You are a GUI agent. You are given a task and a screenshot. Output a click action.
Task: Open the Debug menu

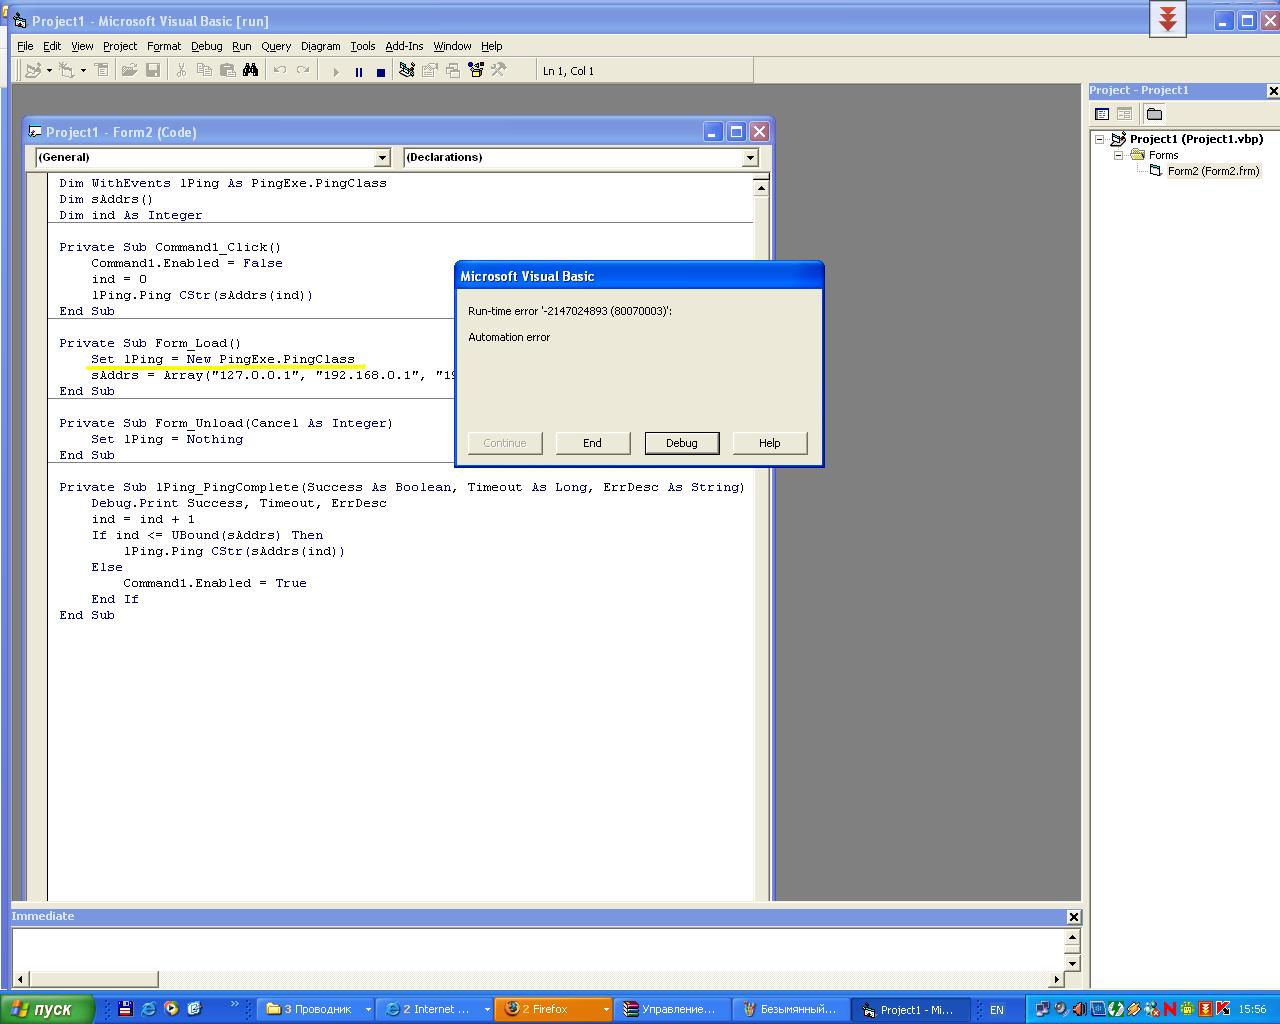pyautogui.click(x=207, y=46)
